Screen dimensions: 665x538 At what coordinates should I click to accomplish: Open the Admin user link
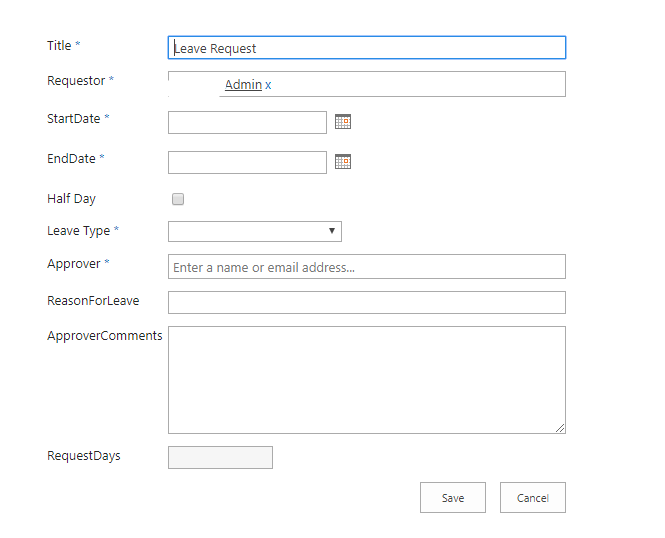(x=243, y=84)
